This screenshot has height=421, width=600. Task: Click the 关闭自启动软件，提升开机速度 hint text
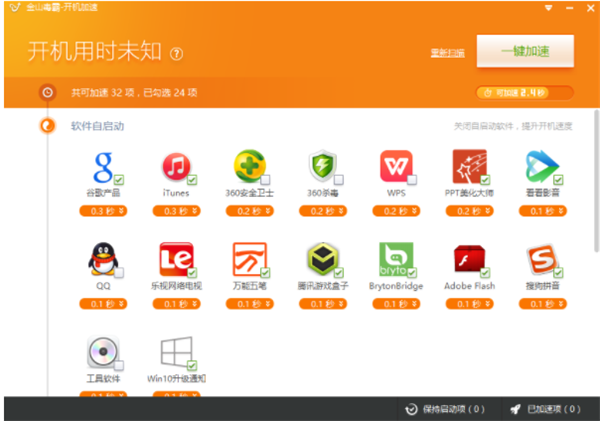[513, 126]
